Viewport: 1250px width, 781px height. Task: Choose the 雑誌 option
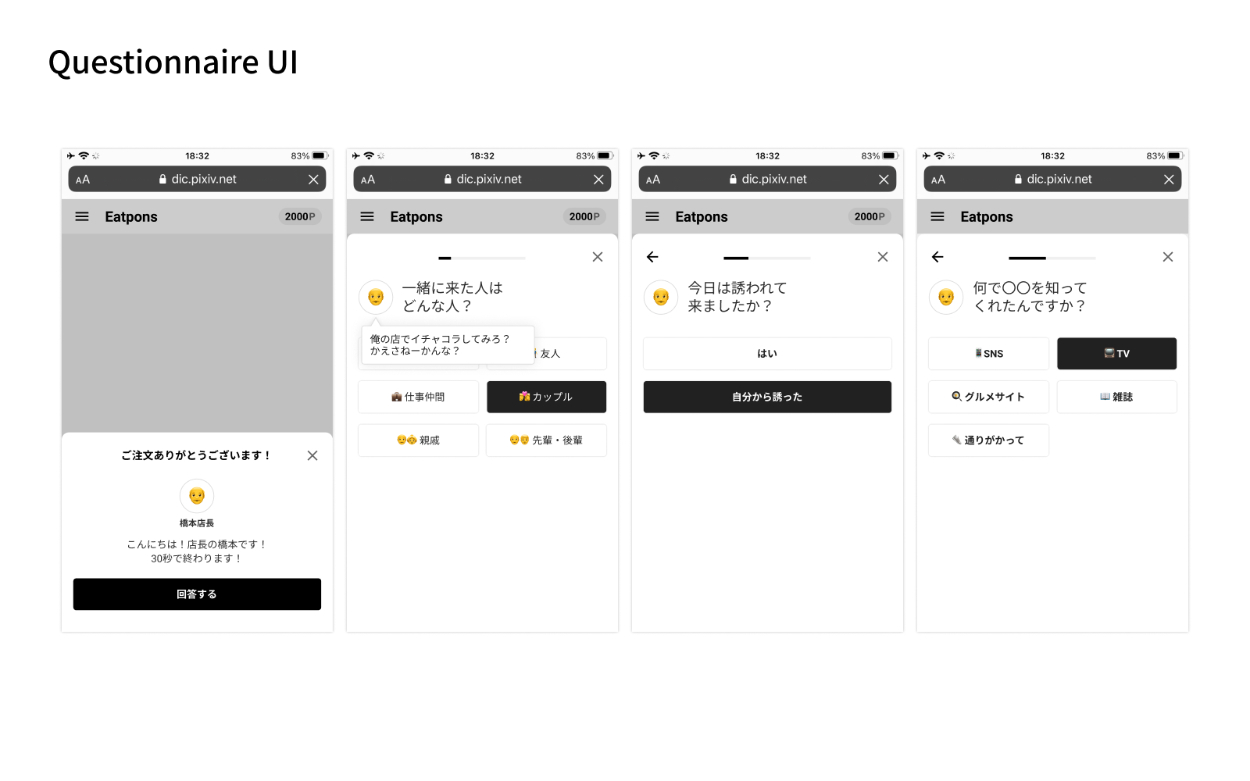[x=1116, y=397]
